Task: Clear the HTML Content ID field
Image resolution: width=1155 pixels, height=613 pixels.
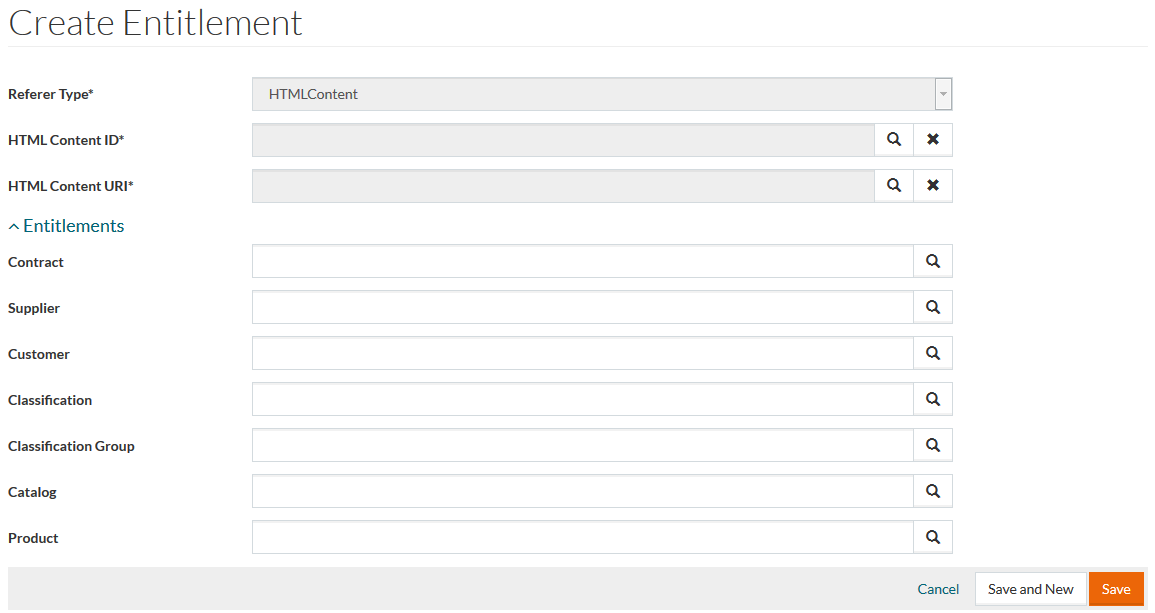Action: pos(933,140)
